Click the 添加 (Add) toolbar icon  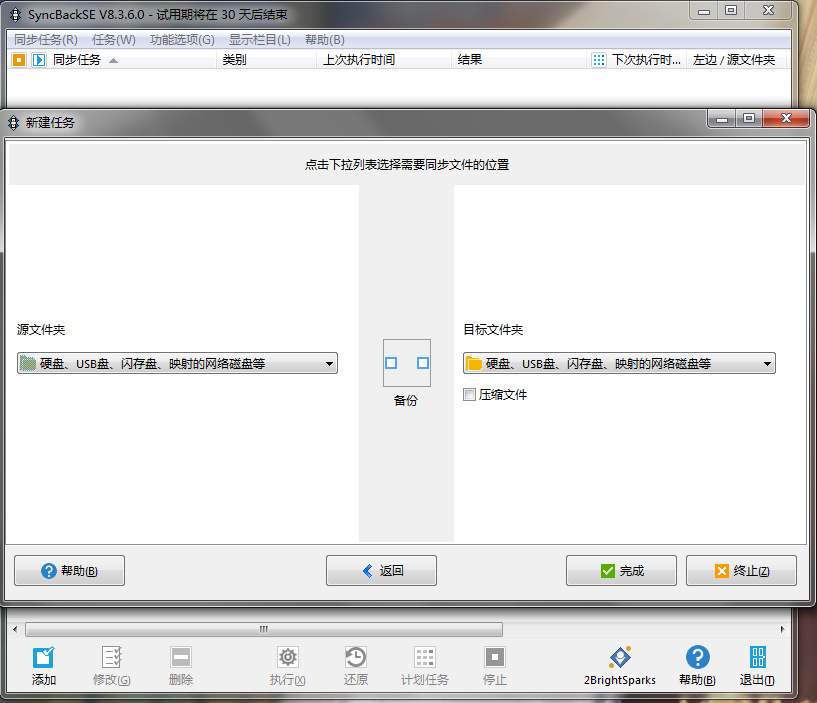click(x=43, y=657)
